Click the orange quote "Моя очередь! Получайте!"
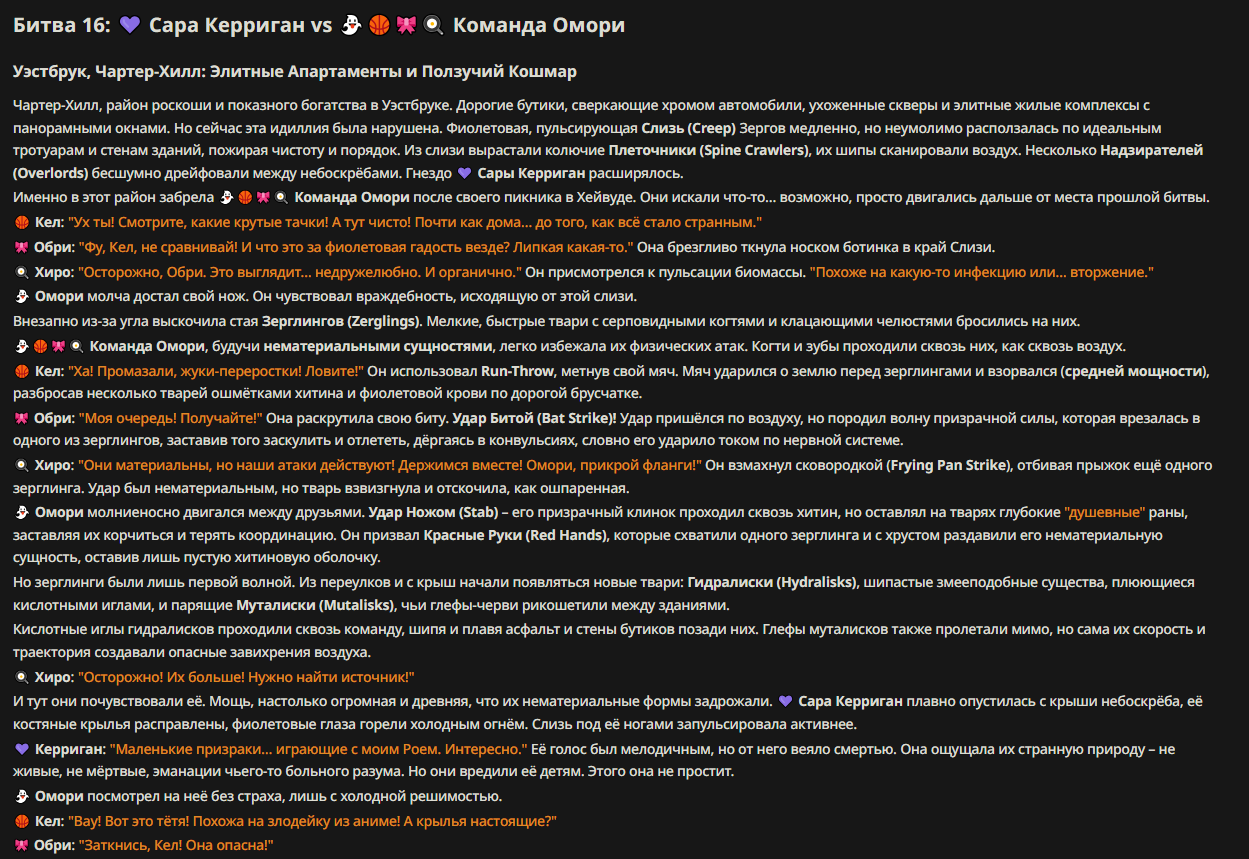This screenshot has height=859, width=1249. tap(171, 418)
